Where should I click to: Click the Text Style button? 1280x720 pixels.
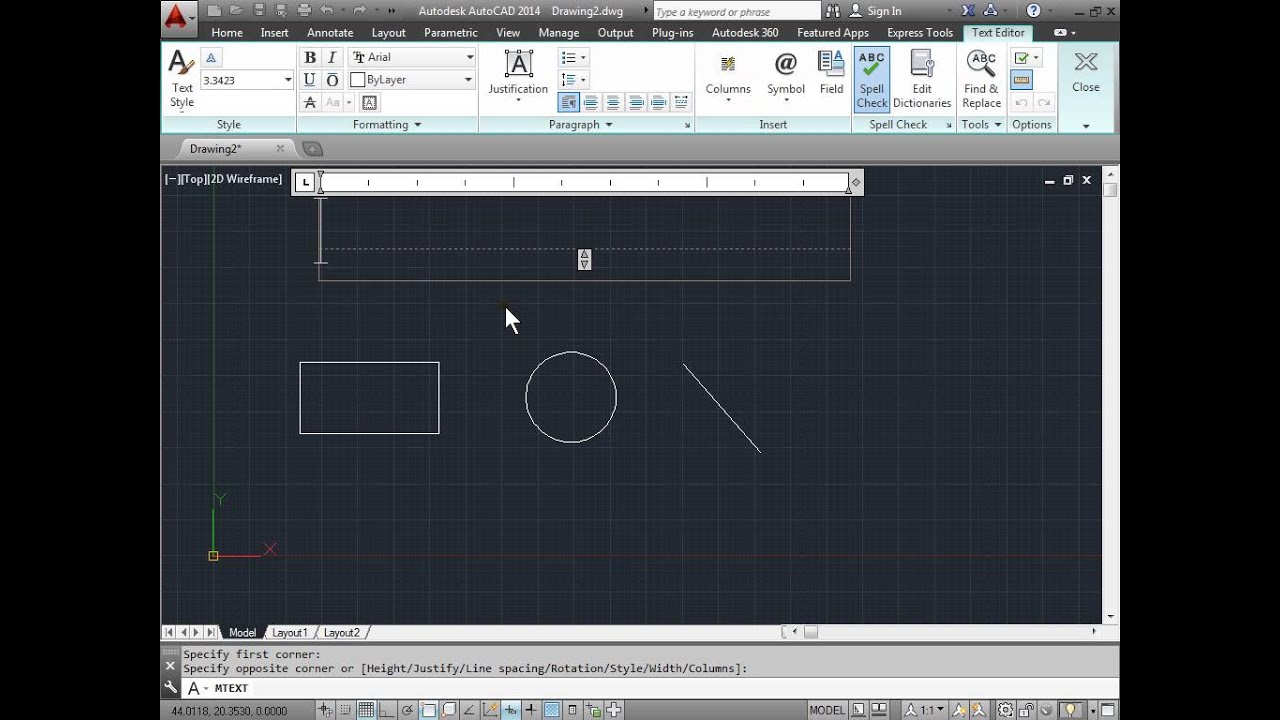pos(181,78)
